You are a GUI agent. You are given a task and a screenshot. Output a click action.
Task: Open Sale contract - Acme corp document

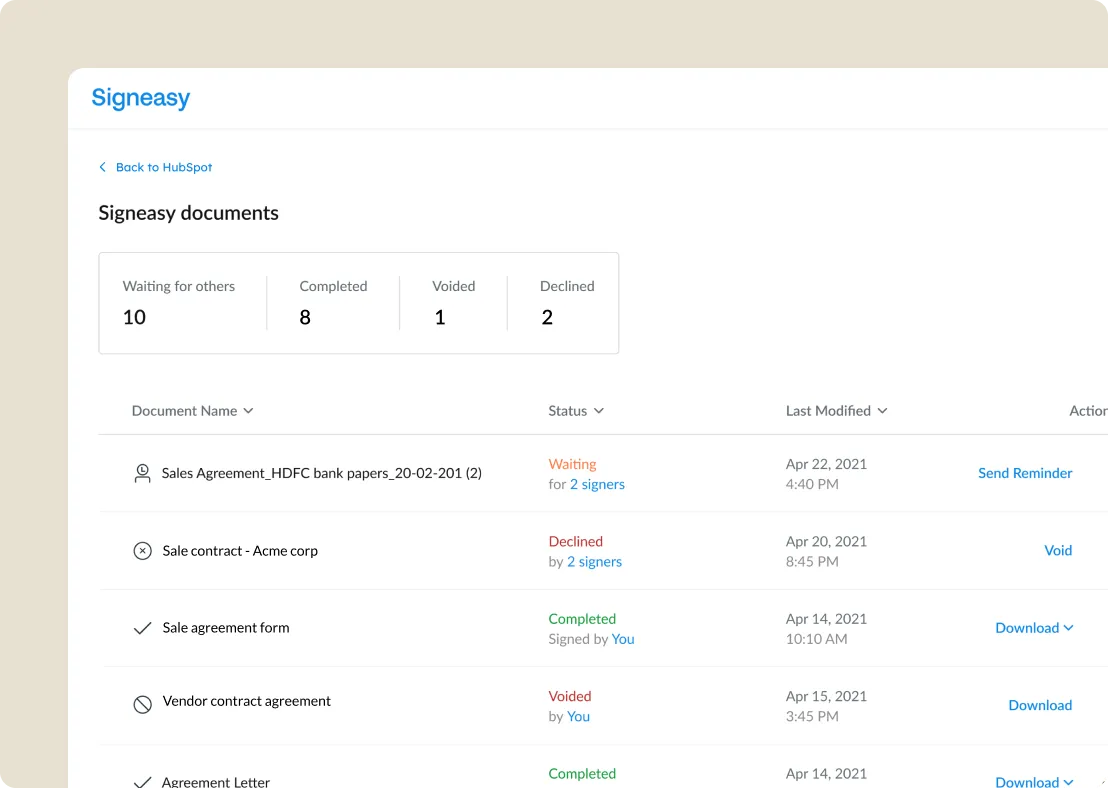tap(240, 551)
